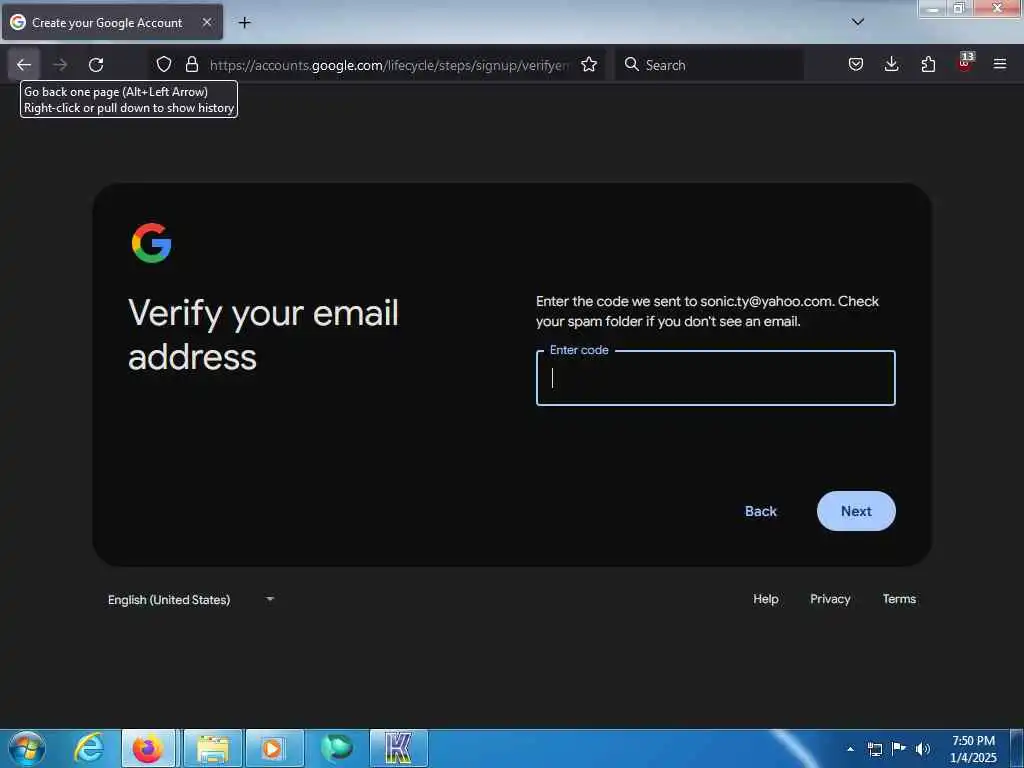Launch Internet Explorer from taskbar

(89, 748)
